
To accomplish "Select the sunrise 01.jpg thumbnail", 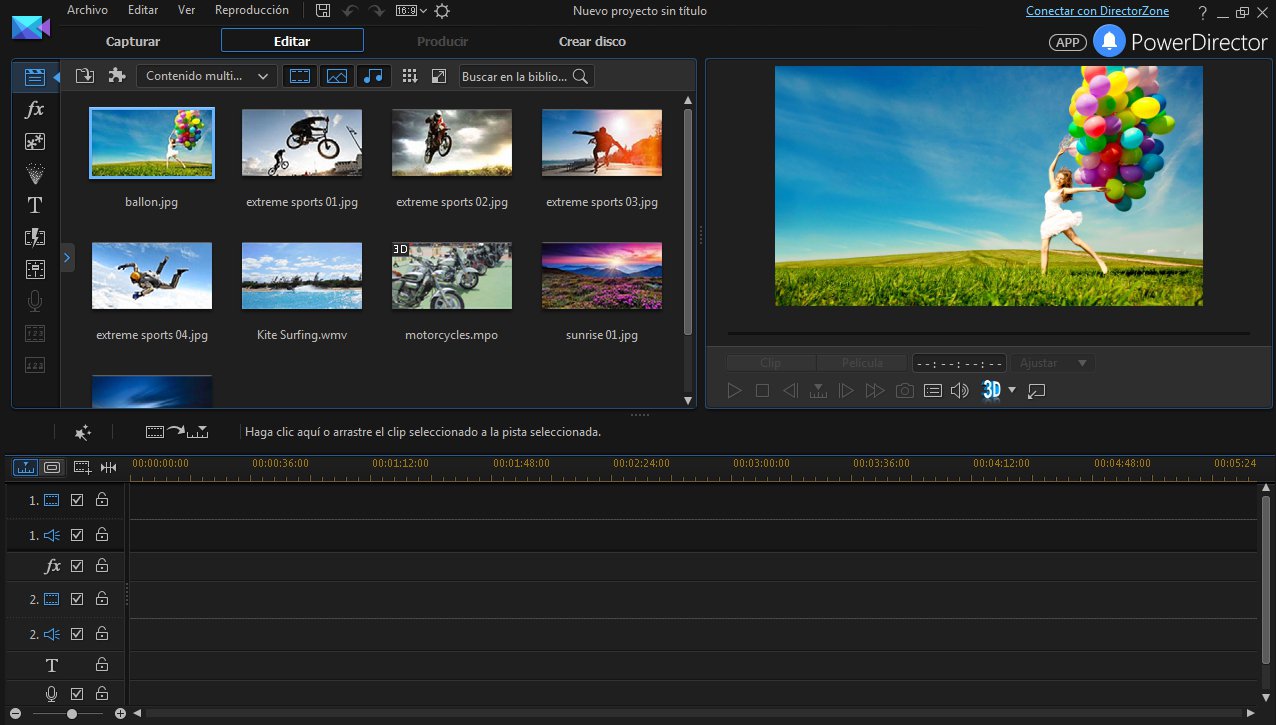I will coord(602,276).
